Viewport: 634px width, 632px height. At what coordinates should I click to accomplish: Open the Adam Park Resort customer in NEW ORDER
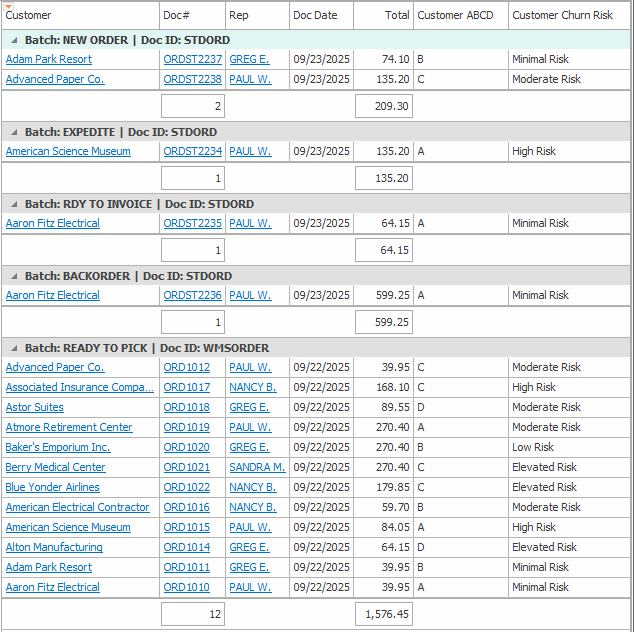[48, 59]
